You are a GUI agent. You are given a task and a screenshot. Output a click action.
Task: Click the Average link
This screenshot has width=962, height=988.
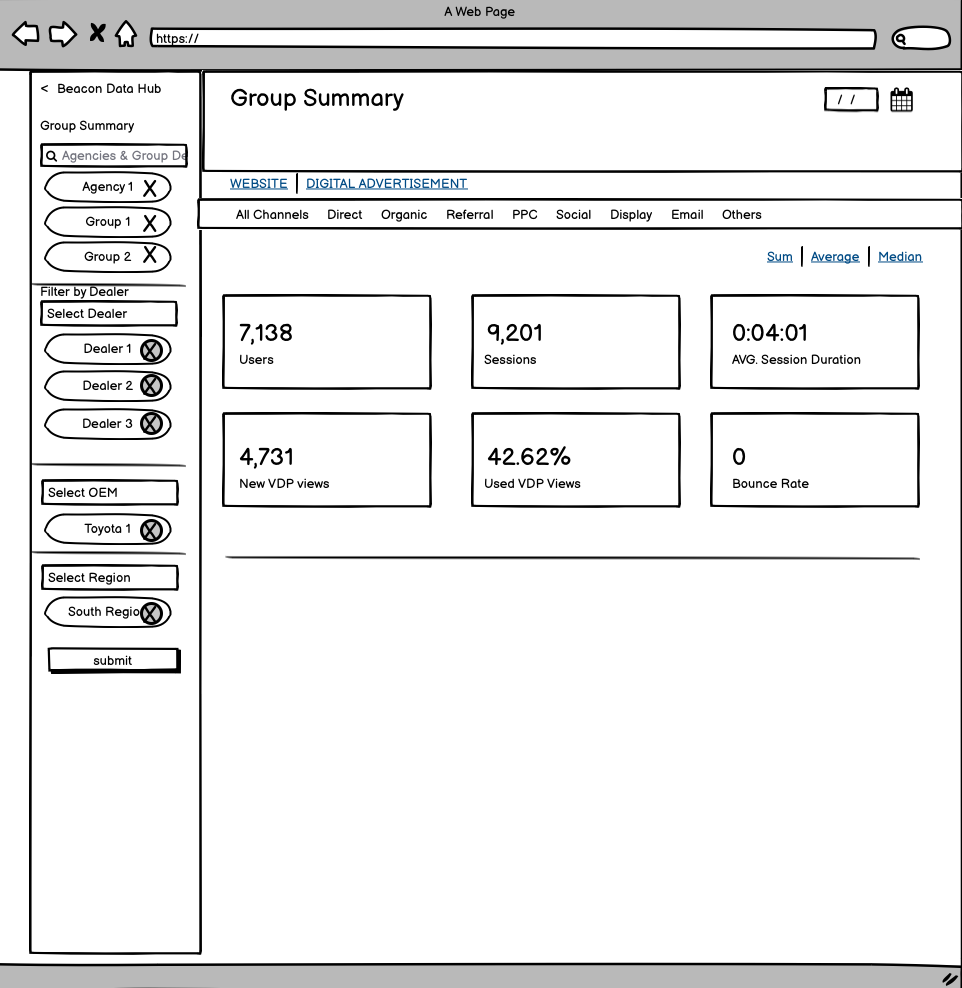tap(835, 256)
